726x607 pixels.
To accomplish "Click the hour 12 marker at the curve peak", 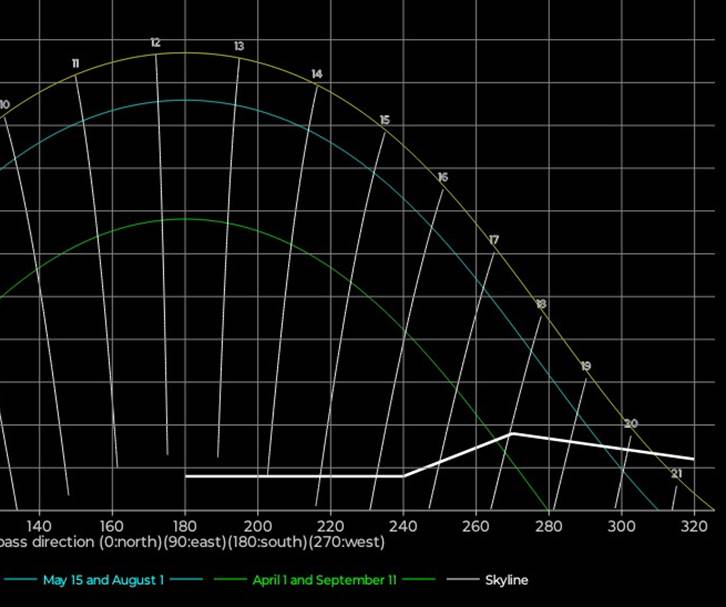I will pyautogui.click(x=155, y=43).
